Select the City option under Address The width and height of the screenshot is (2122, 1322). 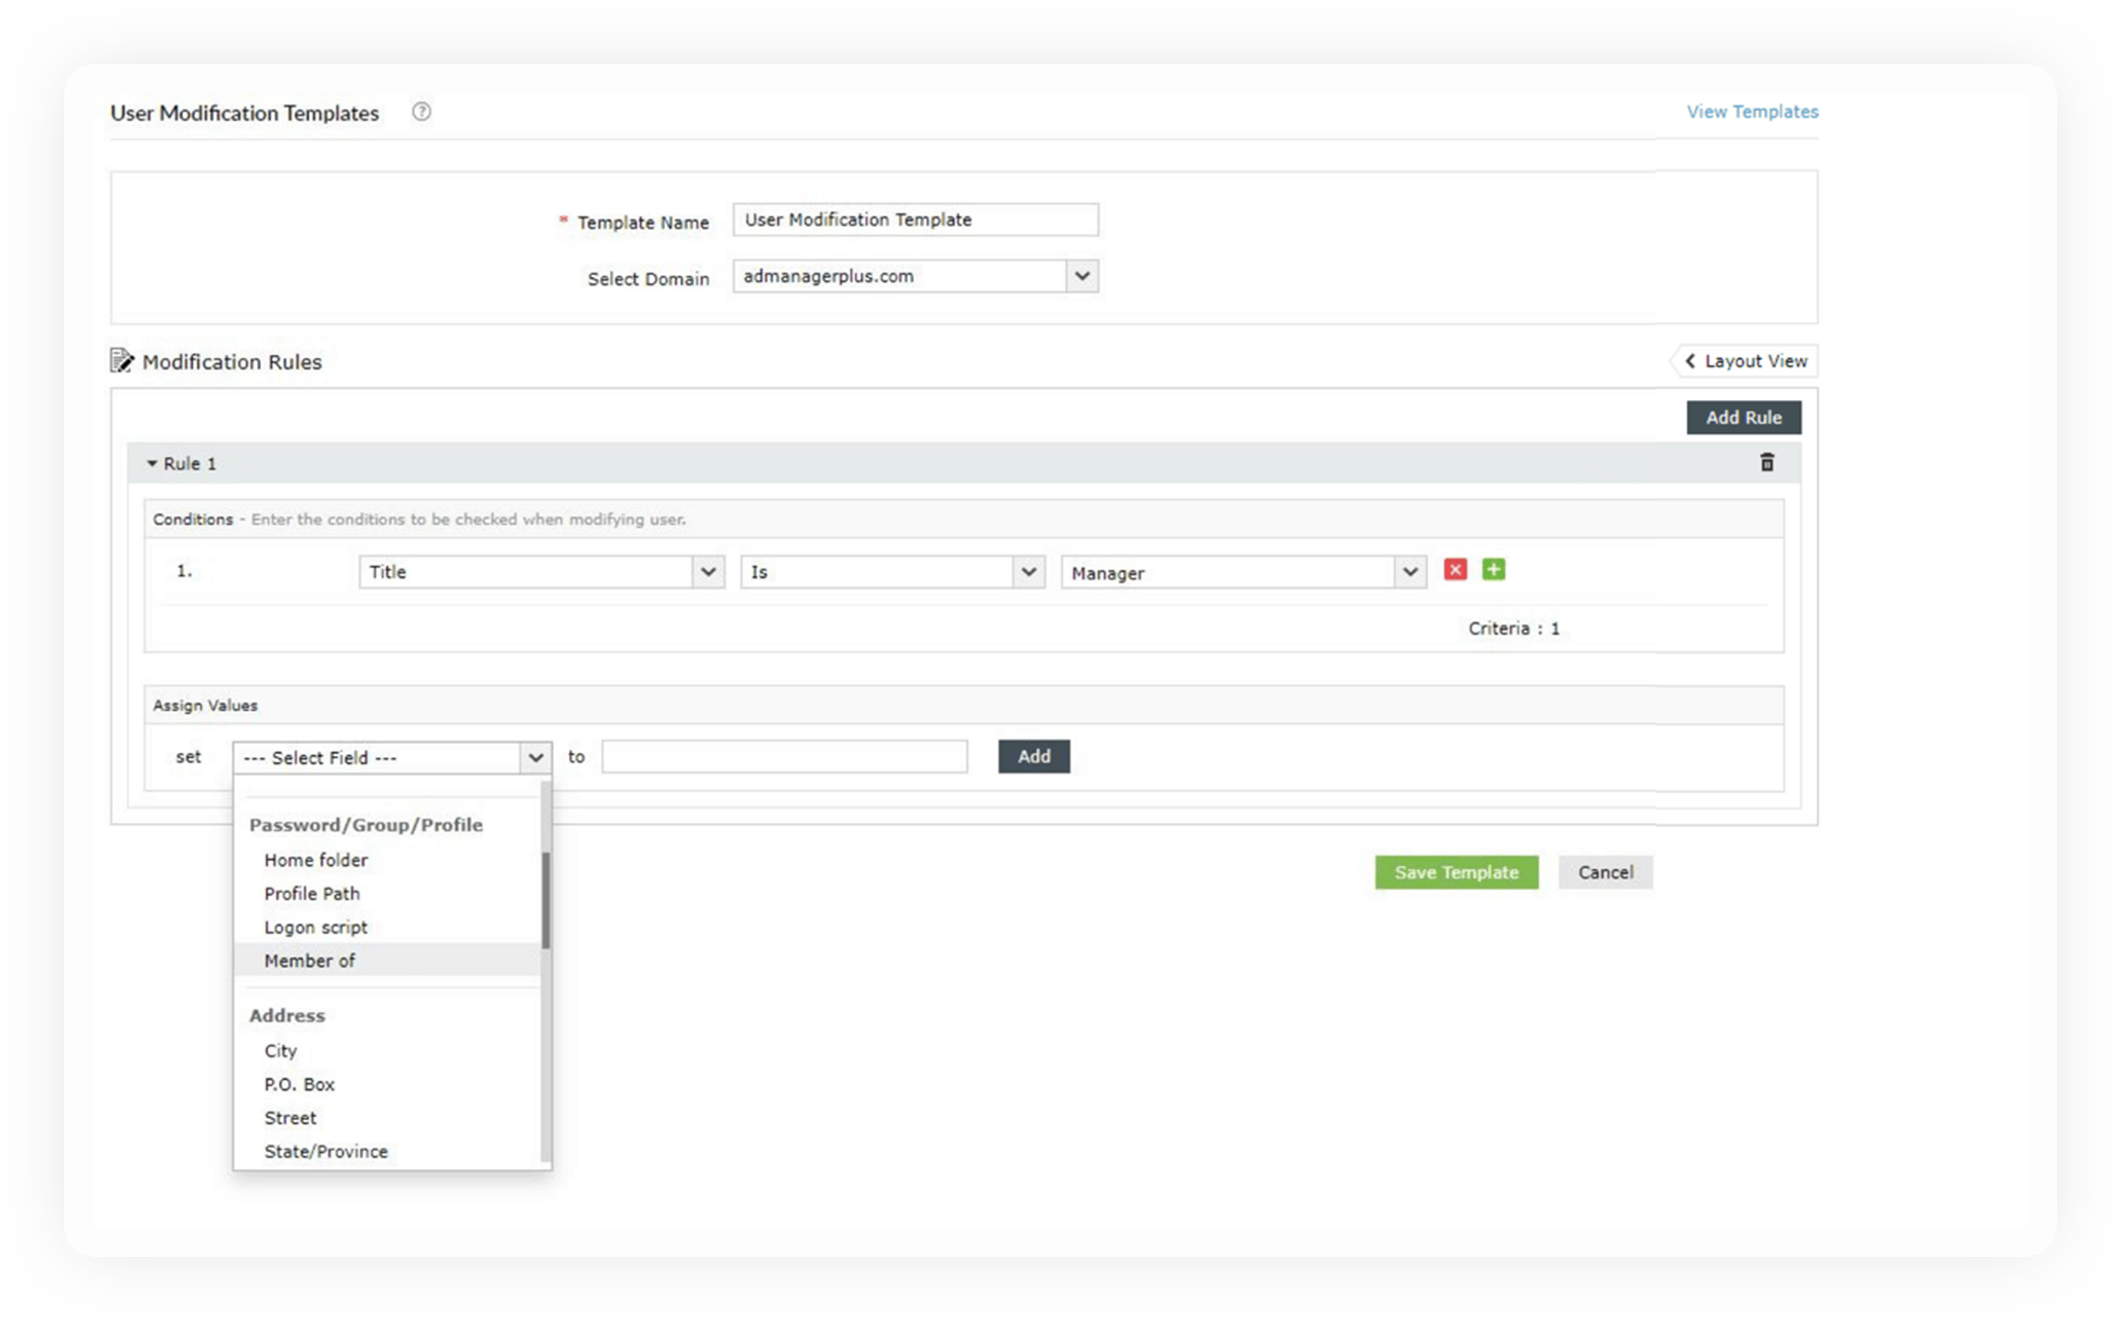click(281, 1050)
